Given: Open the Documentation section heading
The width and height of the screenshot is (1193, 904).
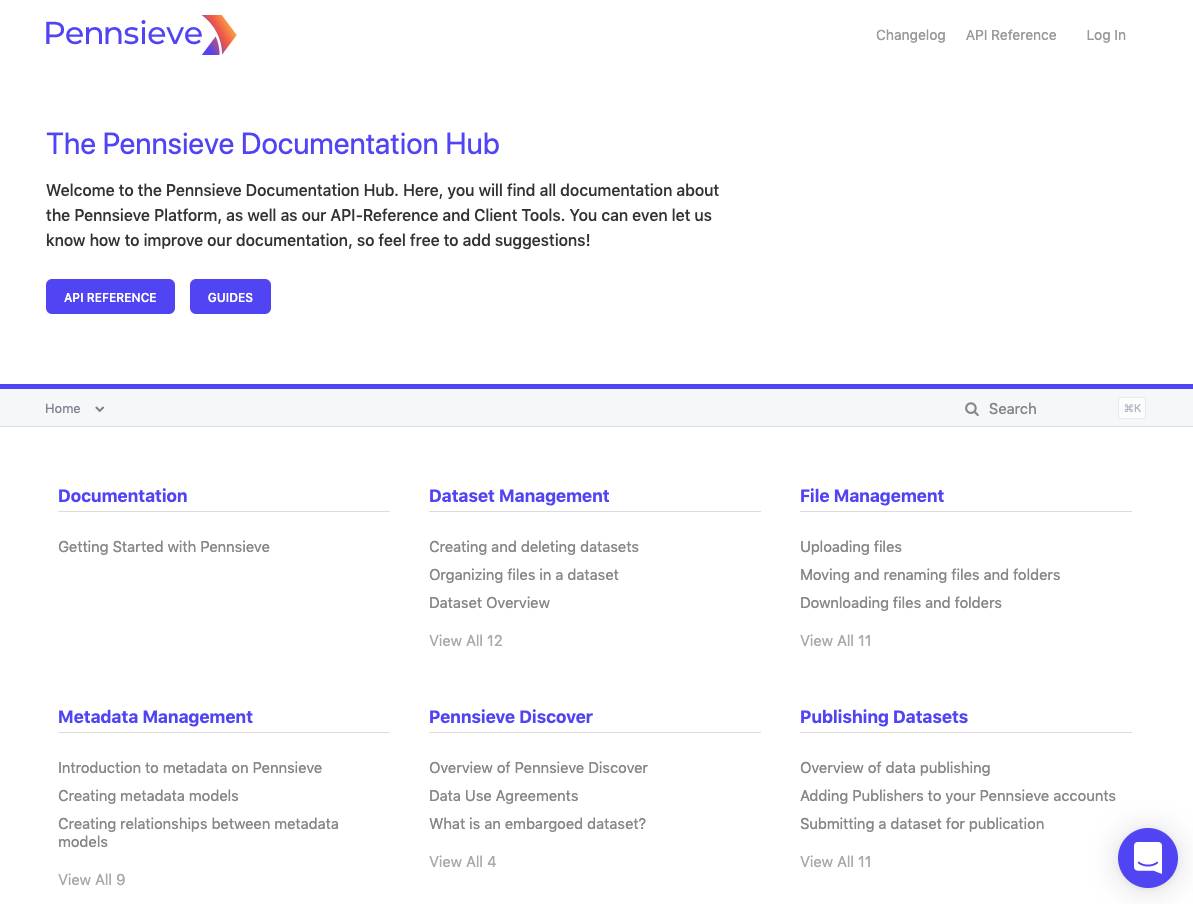Looking at the screenshot, I should 122,496.
